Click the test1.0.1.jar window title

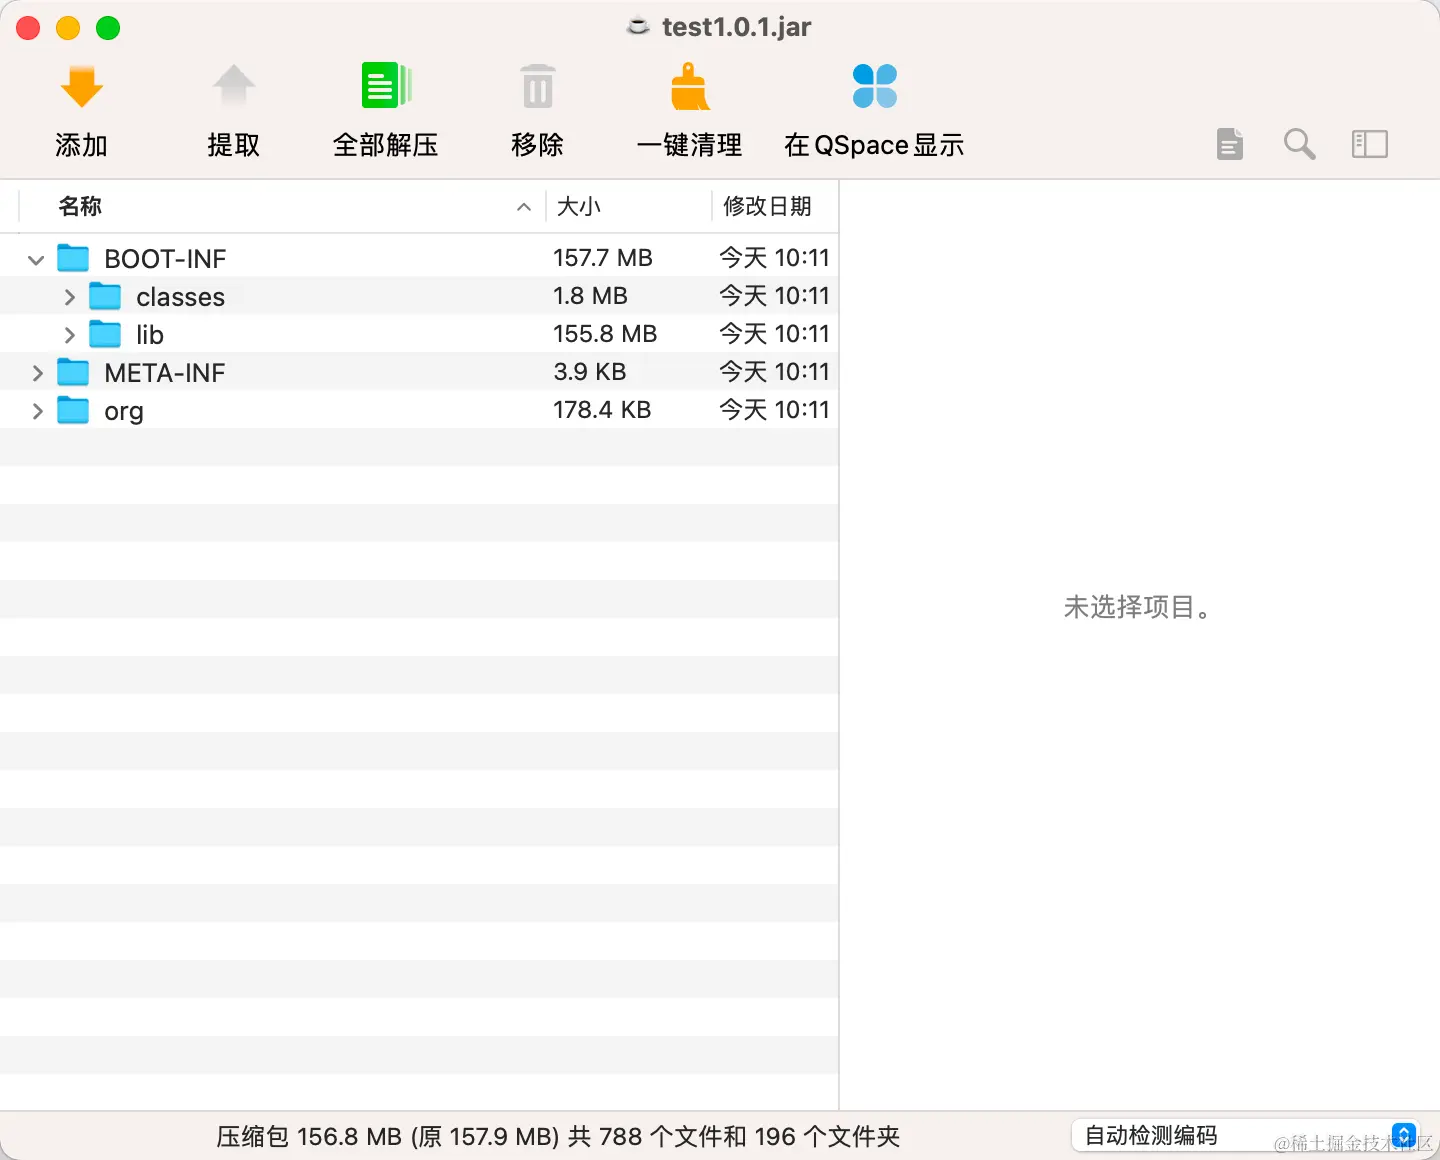click(736, 27)
